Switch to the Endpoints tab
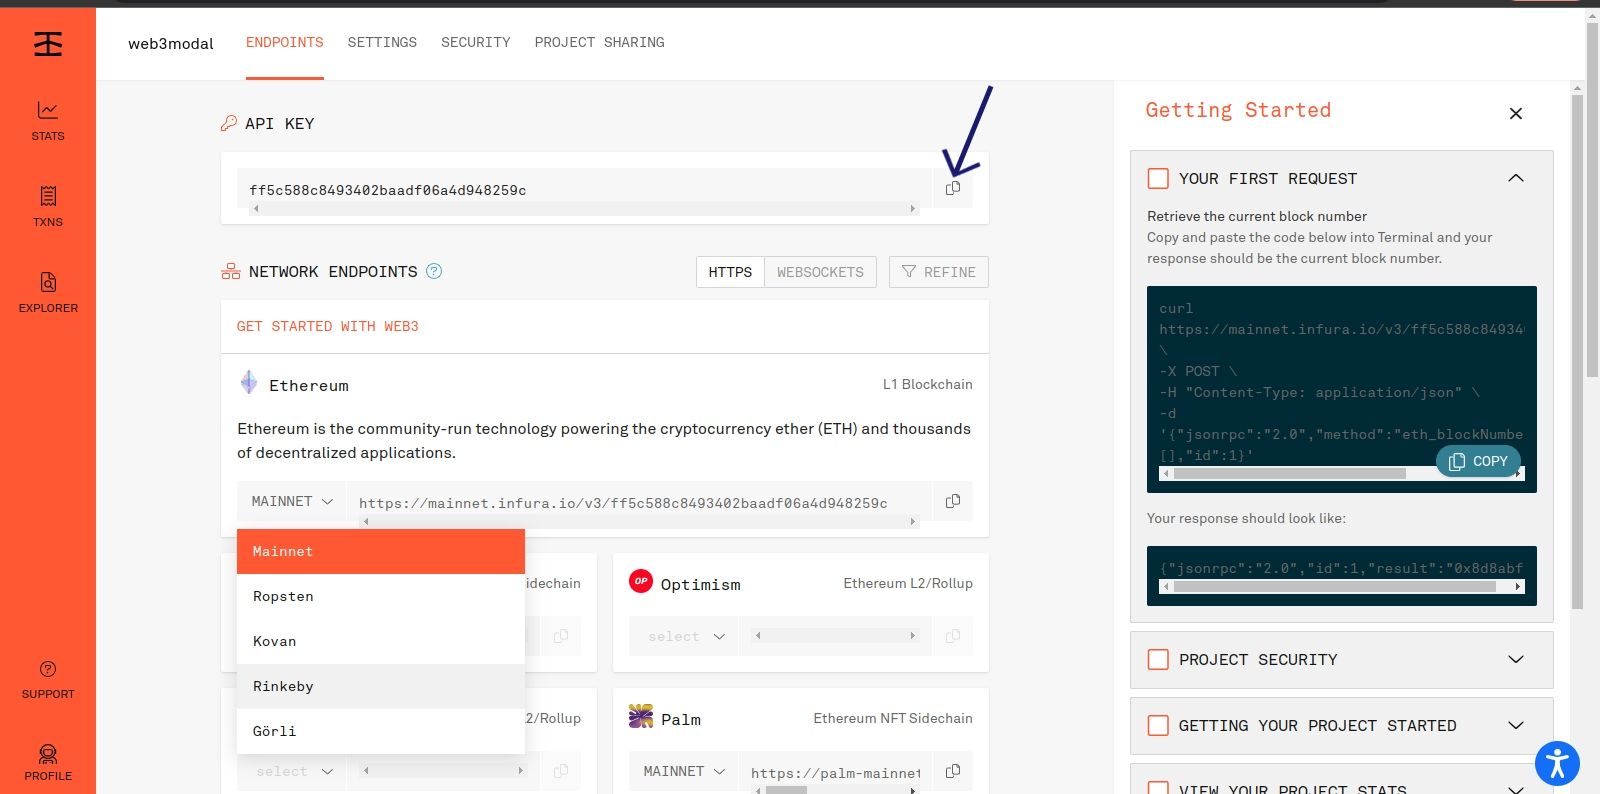 [285, 42]
